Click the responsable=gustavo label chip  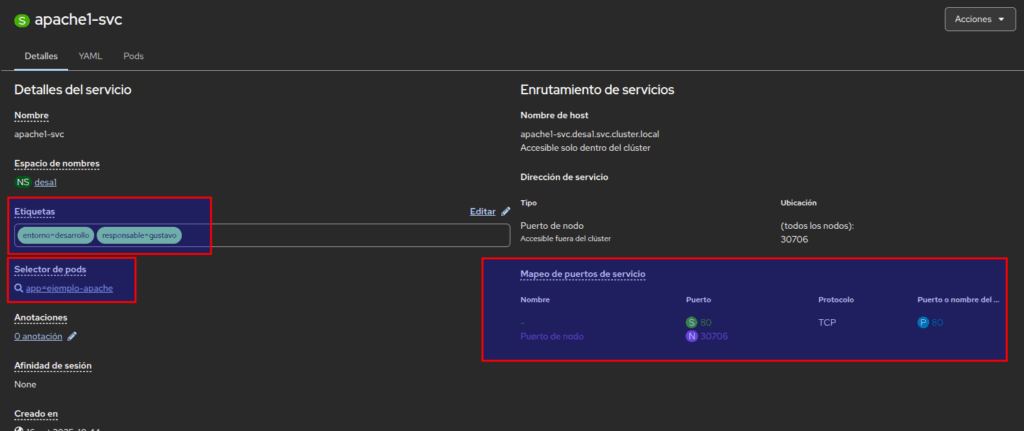139,235
